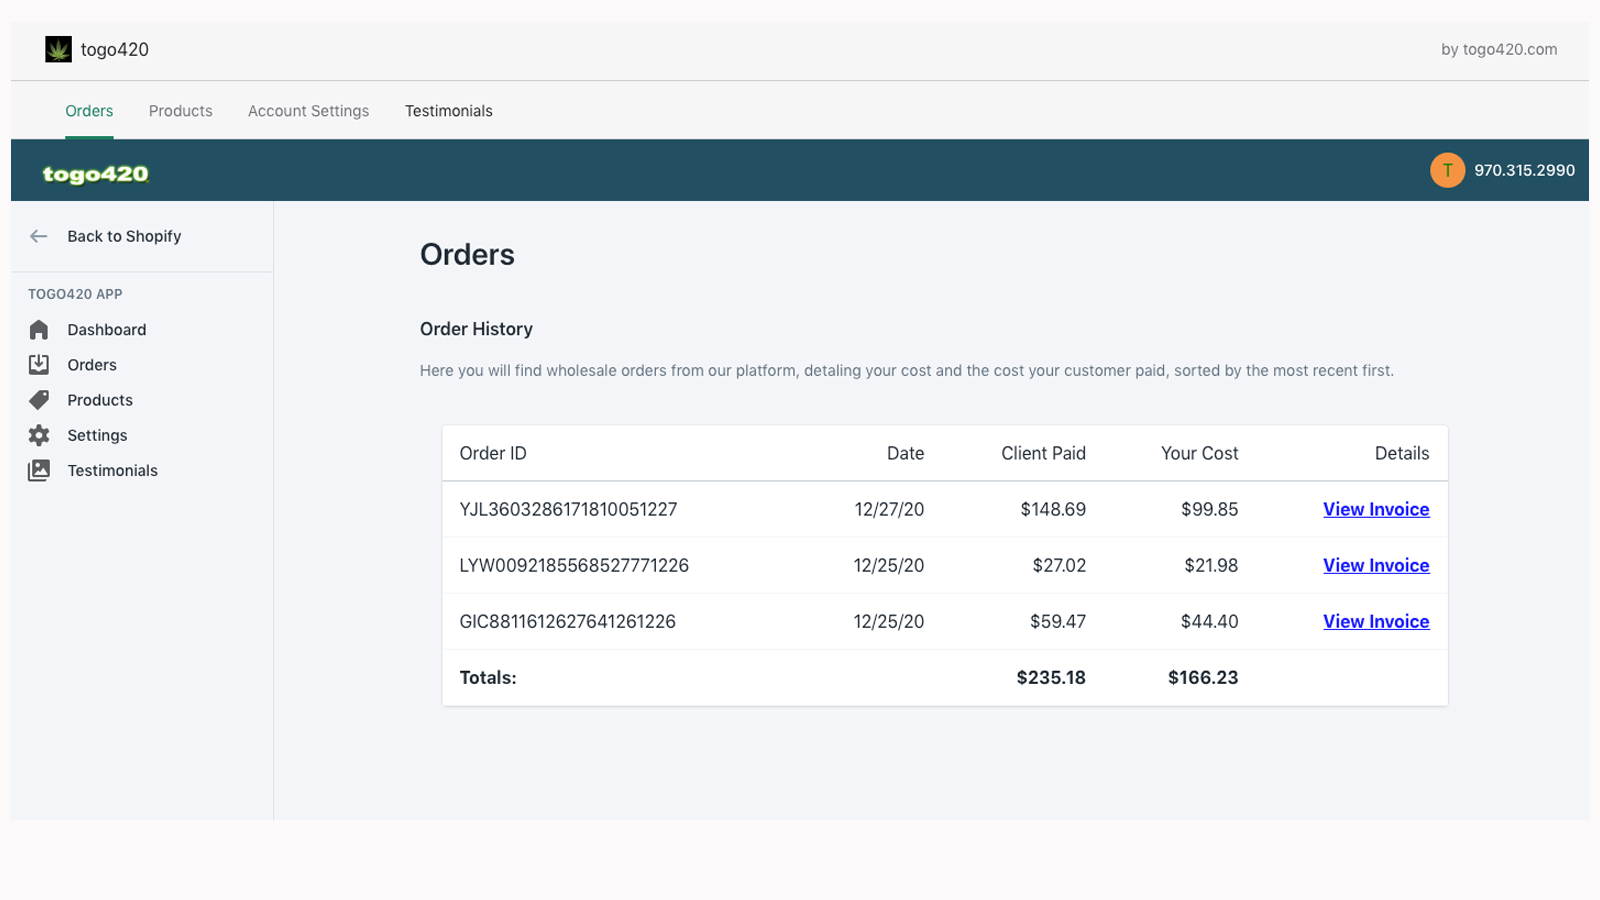1600x900 pixels.
Task: Click the Orders download-box icon in sidebar
Action: (39, 365)
